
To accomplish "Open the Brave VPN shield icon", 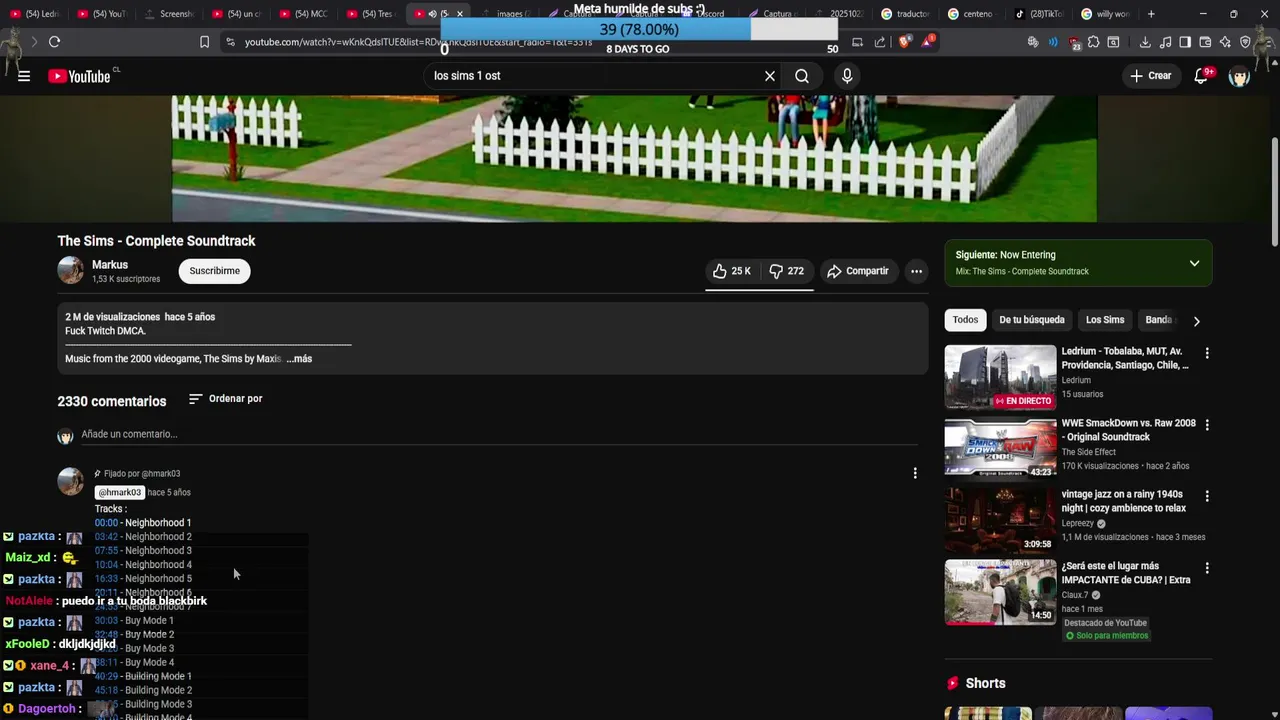I will click(1245, 42).
